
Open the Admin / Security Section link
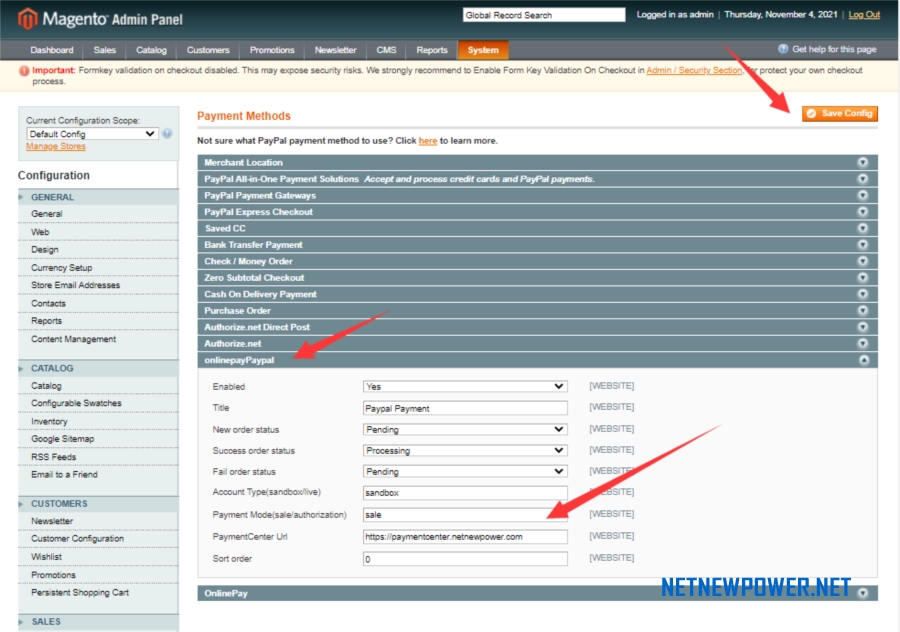click(694, 70)
